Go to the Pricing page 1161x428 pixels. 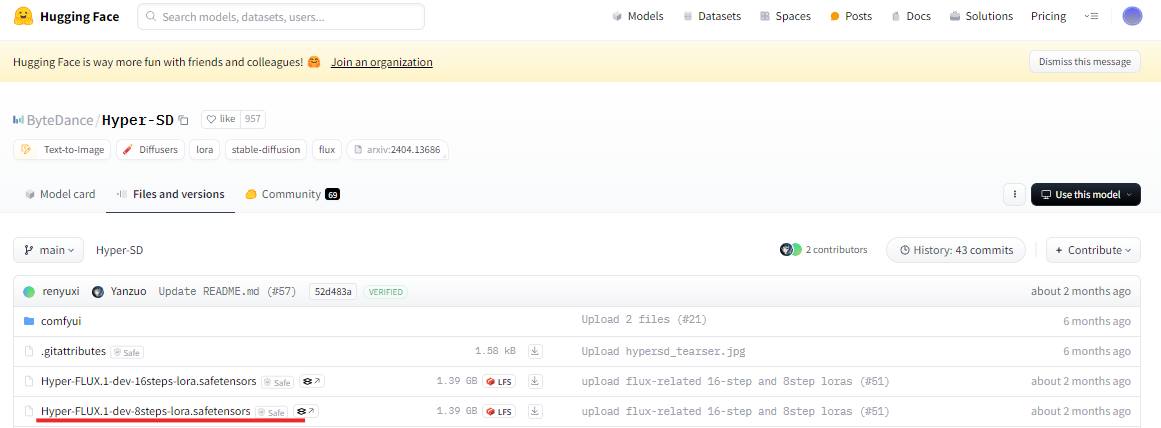(x=1048, y=16)
